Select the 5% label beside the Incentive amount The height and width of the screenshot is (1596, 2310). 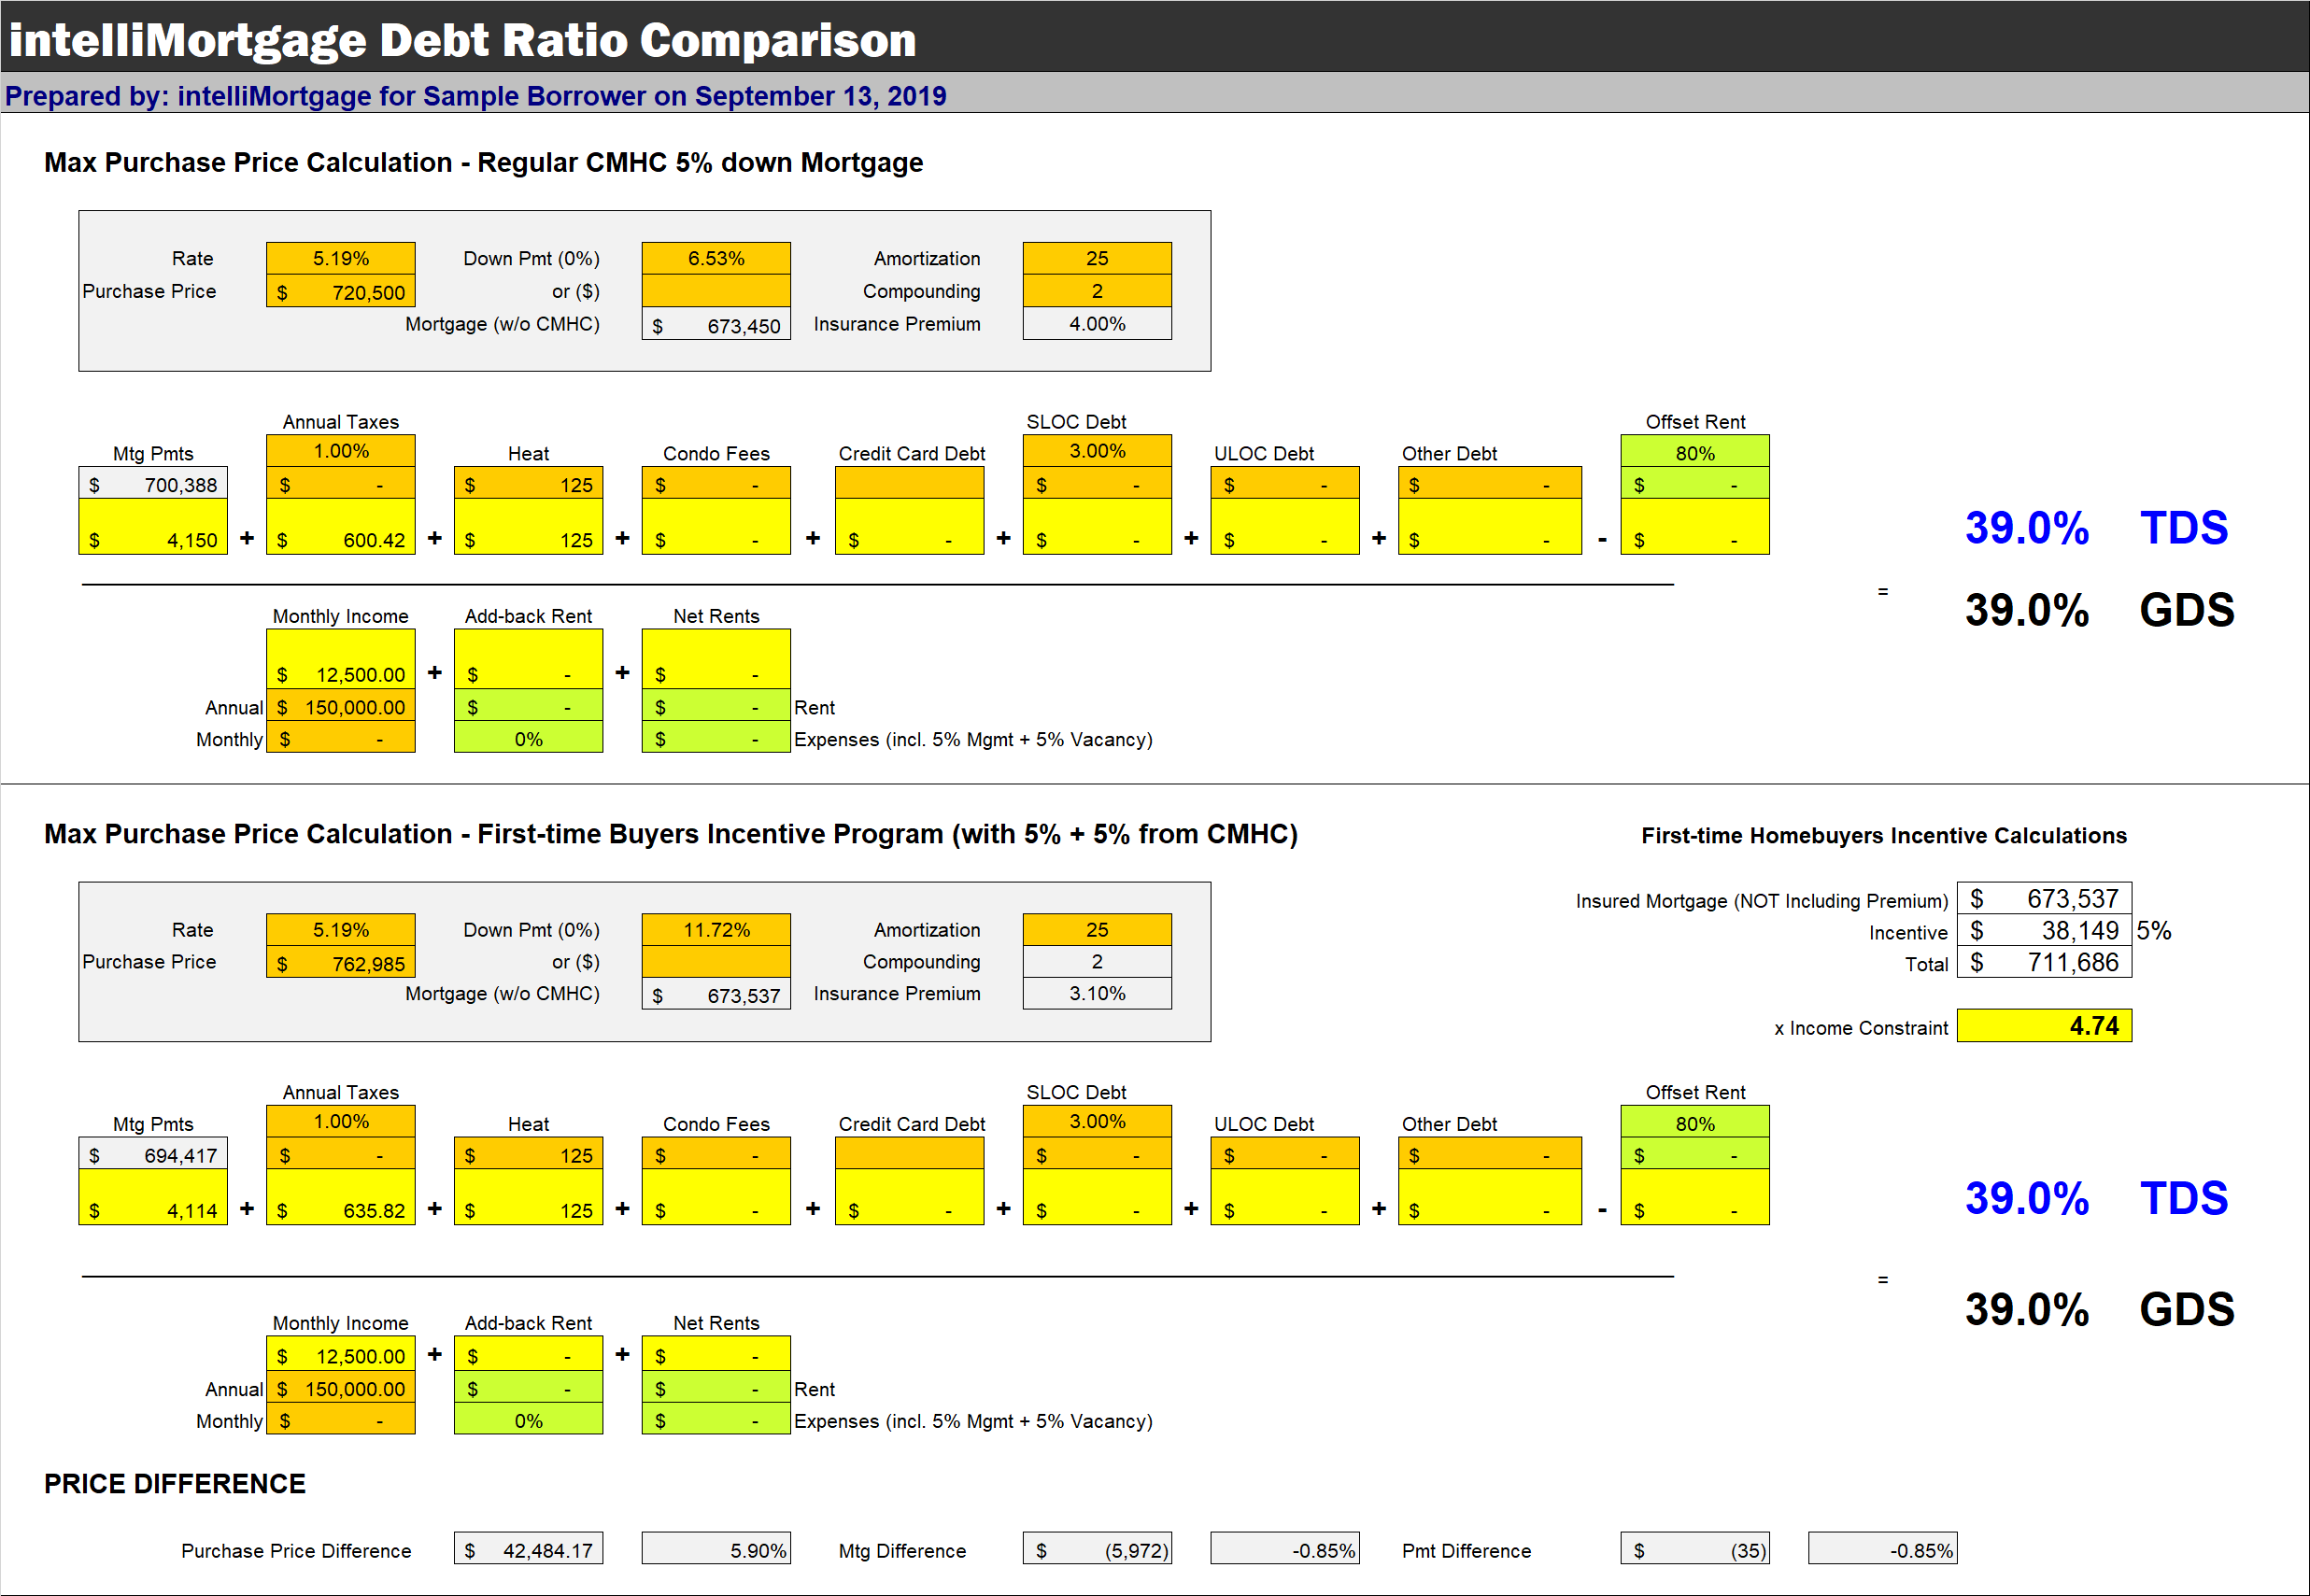click(x=2154, y=930)
